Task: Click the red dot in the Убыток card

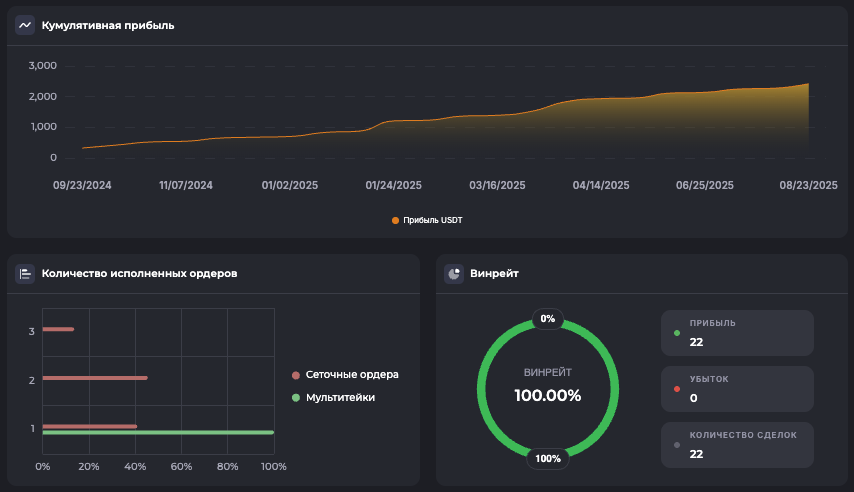Action: coord(677,389)
